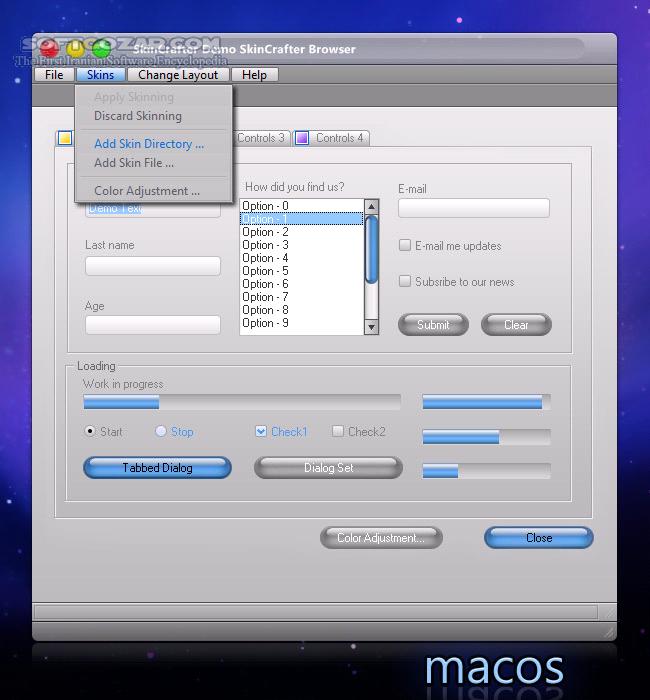Click the shortest progress bar at right
Viewport: 650px width, 700px height.
(487, 471)
